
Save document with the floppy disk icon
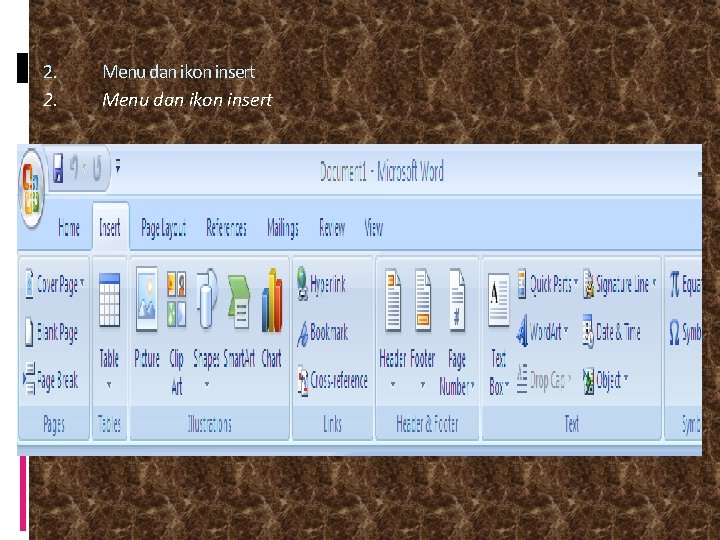click(58, 168)
